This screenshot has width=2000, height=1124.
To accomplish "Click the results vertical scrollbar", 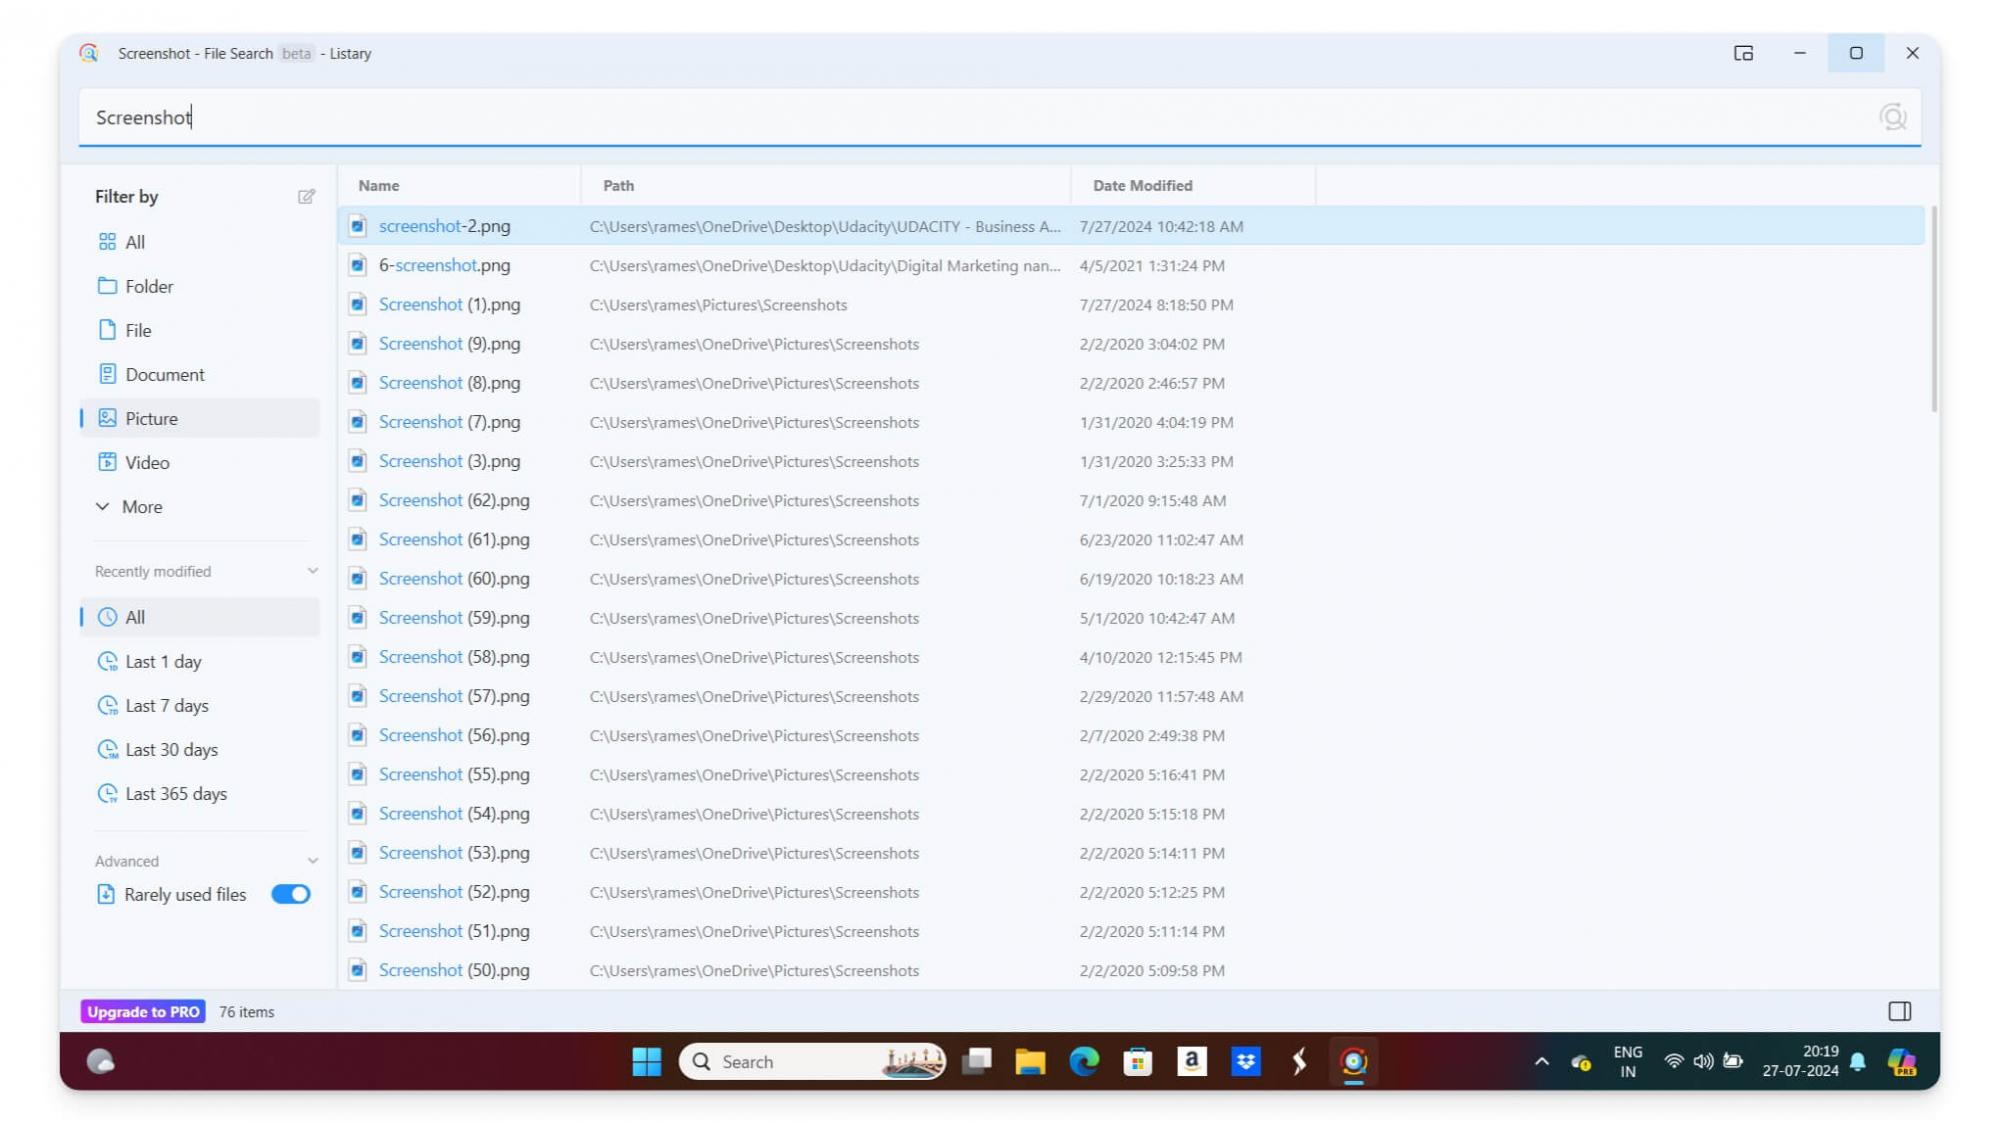I will 1933,310.
